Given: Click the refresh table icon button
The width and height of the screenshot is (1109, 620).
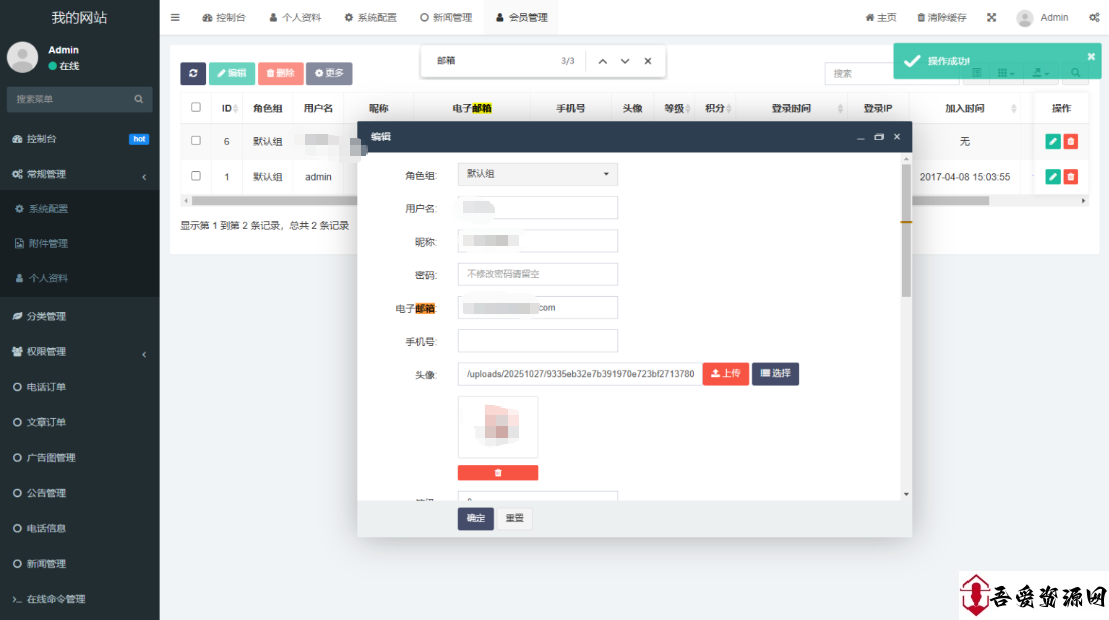Looking at the screenshot, I should tap(193, 73).
